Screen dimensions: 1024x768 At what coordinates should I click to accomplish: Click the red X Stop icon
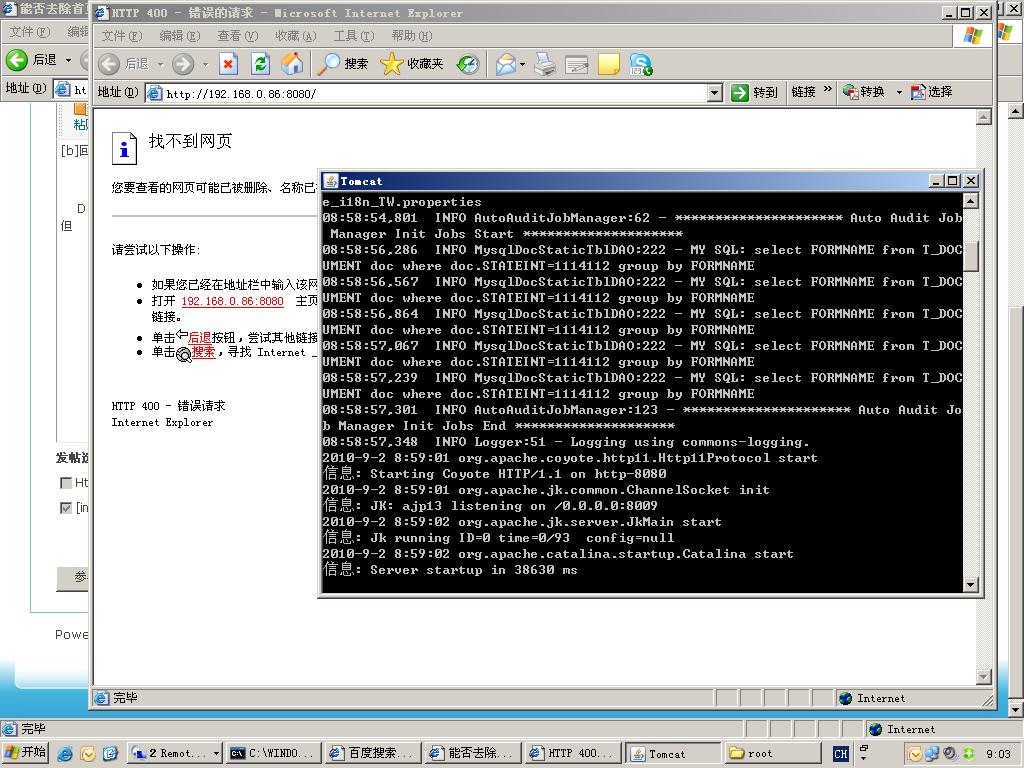tap(228, 64)
